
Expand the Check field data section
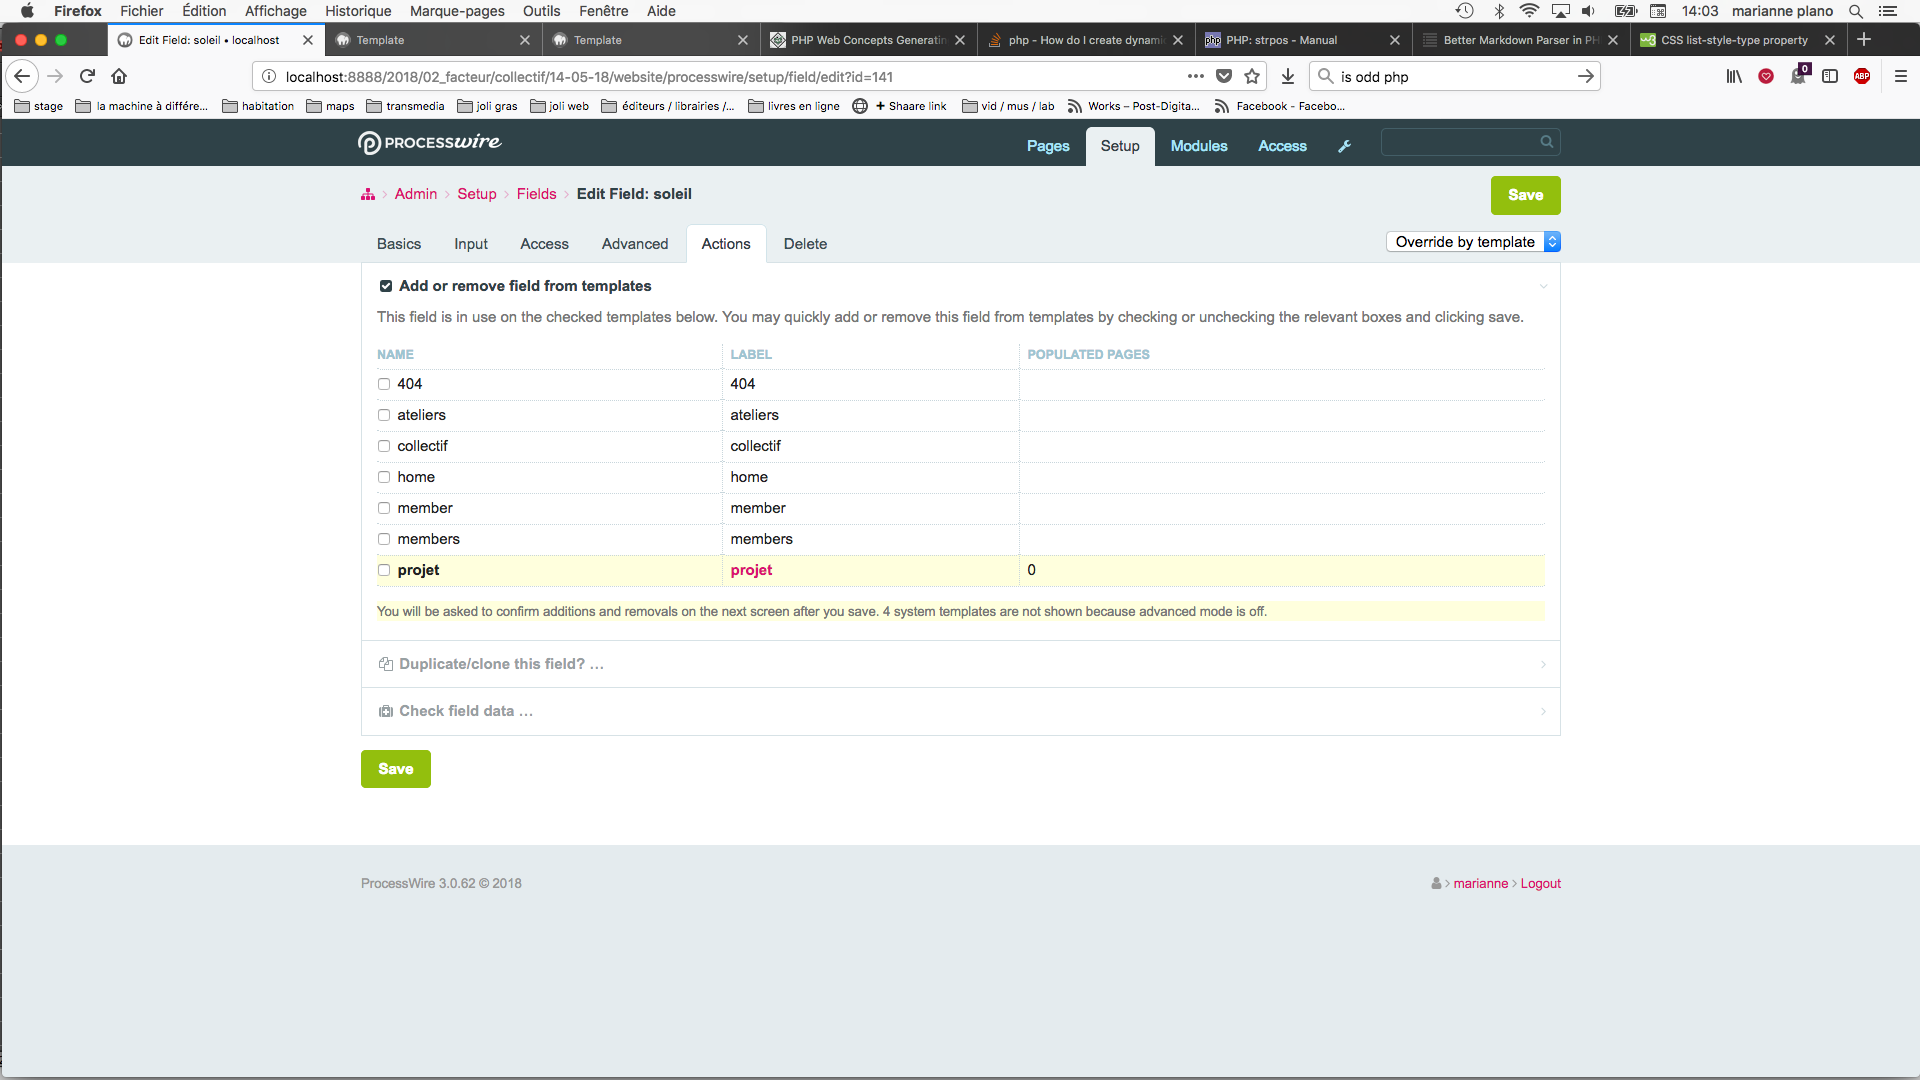click(466, 711)
